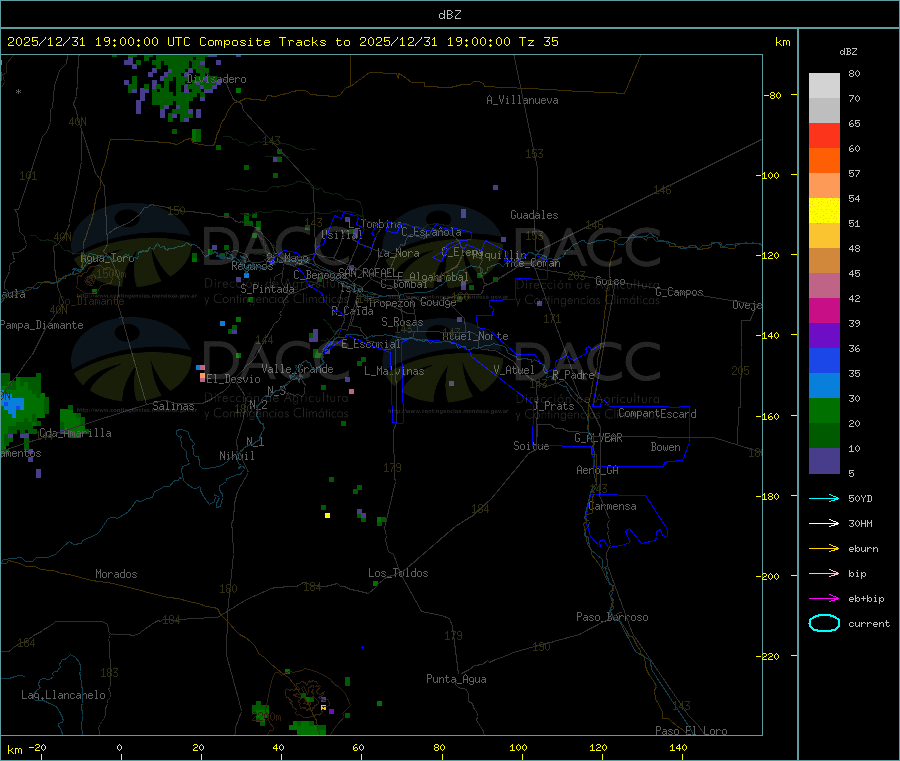
Task: Select the yellow 51 dBZ color swatch
Action: 824,211
